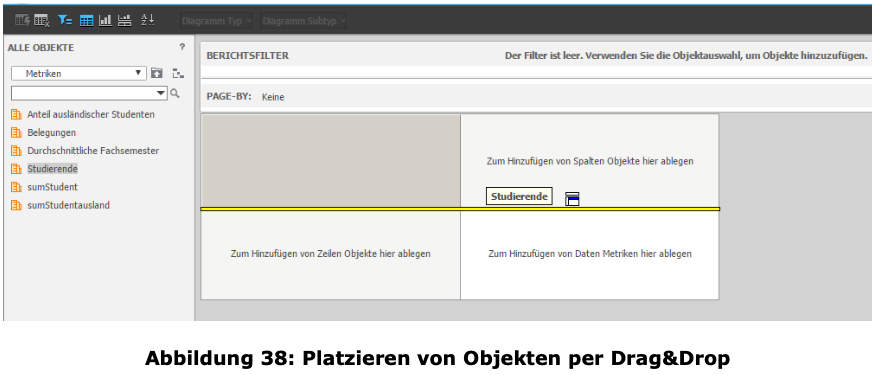Click into the object search field

(89, 93)
